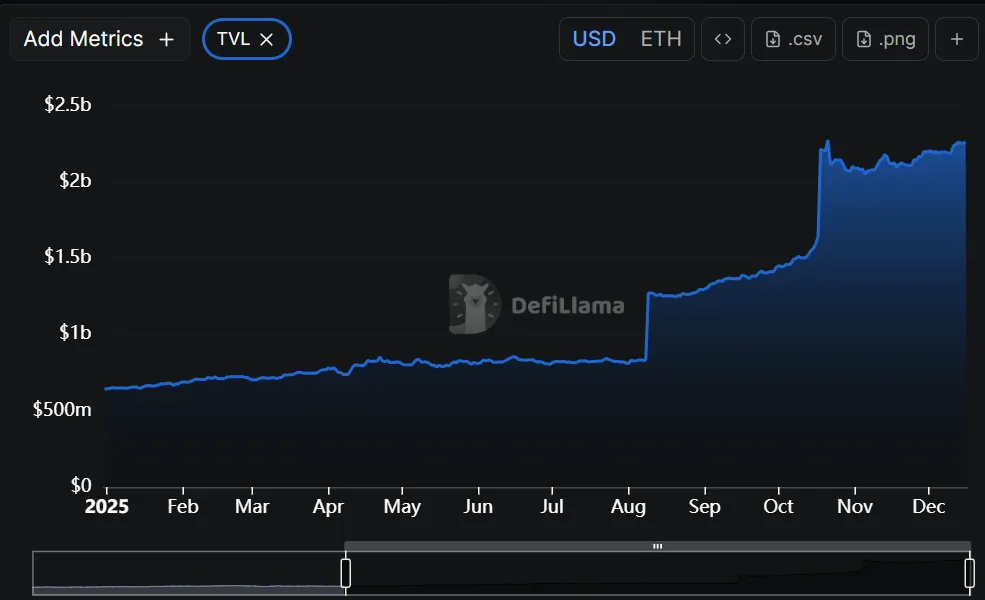Click the USD tab in the currency switcher
Image resolution: width=985 pixels, height=600 pixels.
pos(594,38)
